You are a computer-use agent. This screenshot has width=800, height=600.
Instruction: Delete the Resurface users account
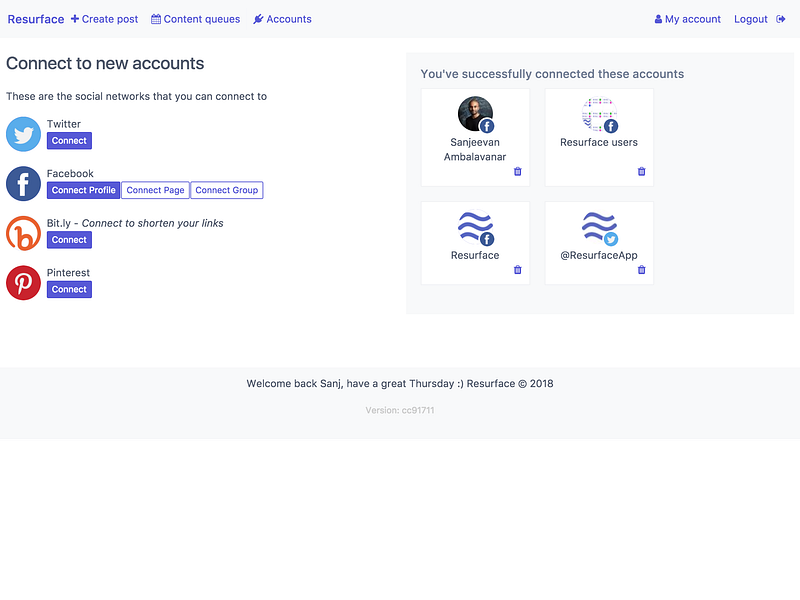pos(642,171)
